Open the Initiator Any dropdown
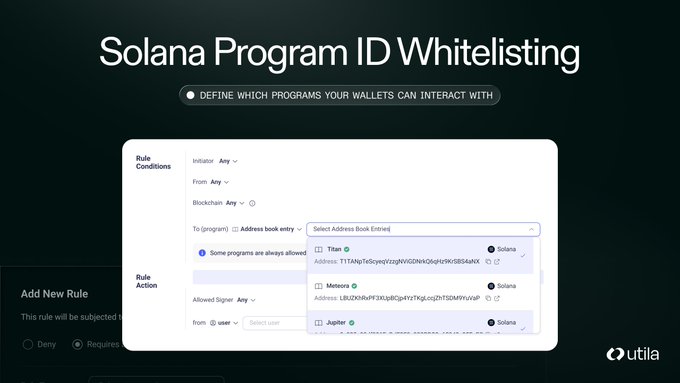This screenshot has width=680, height=383. coord(228,161)
